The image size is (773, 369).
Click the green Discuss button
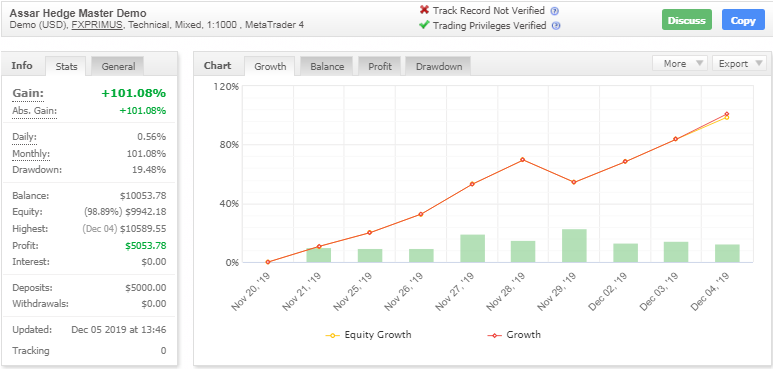pyautogui.click(x=687, y=21)
